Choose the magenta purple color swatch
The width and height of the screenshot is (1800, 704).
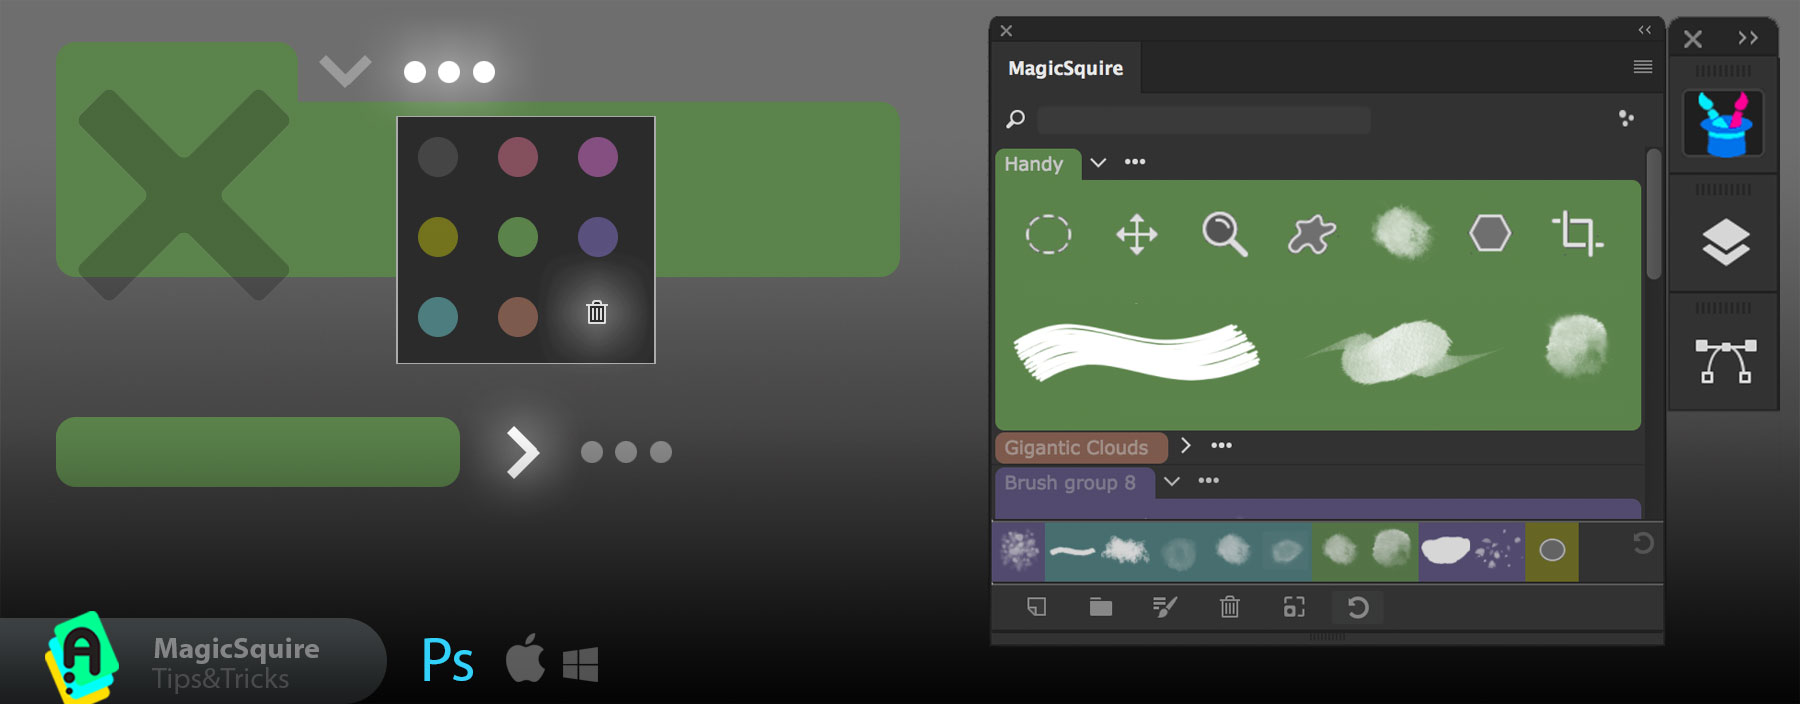point(598,157)
